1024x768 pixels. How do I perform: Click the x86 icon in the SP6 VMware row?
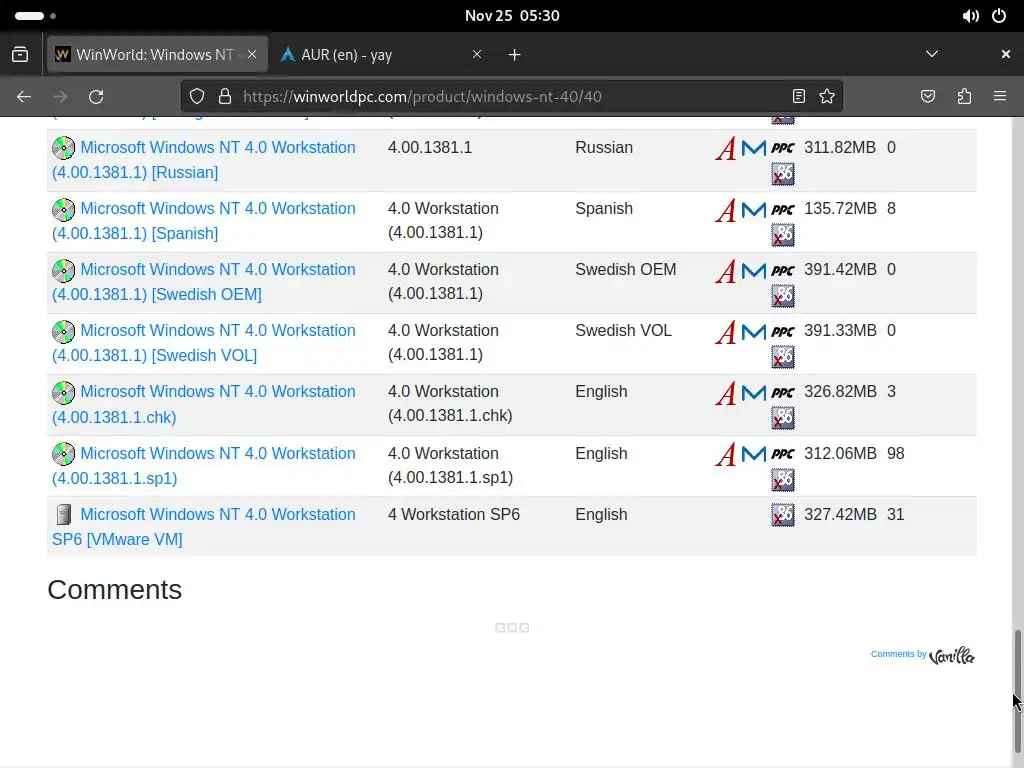coord(782,515)
